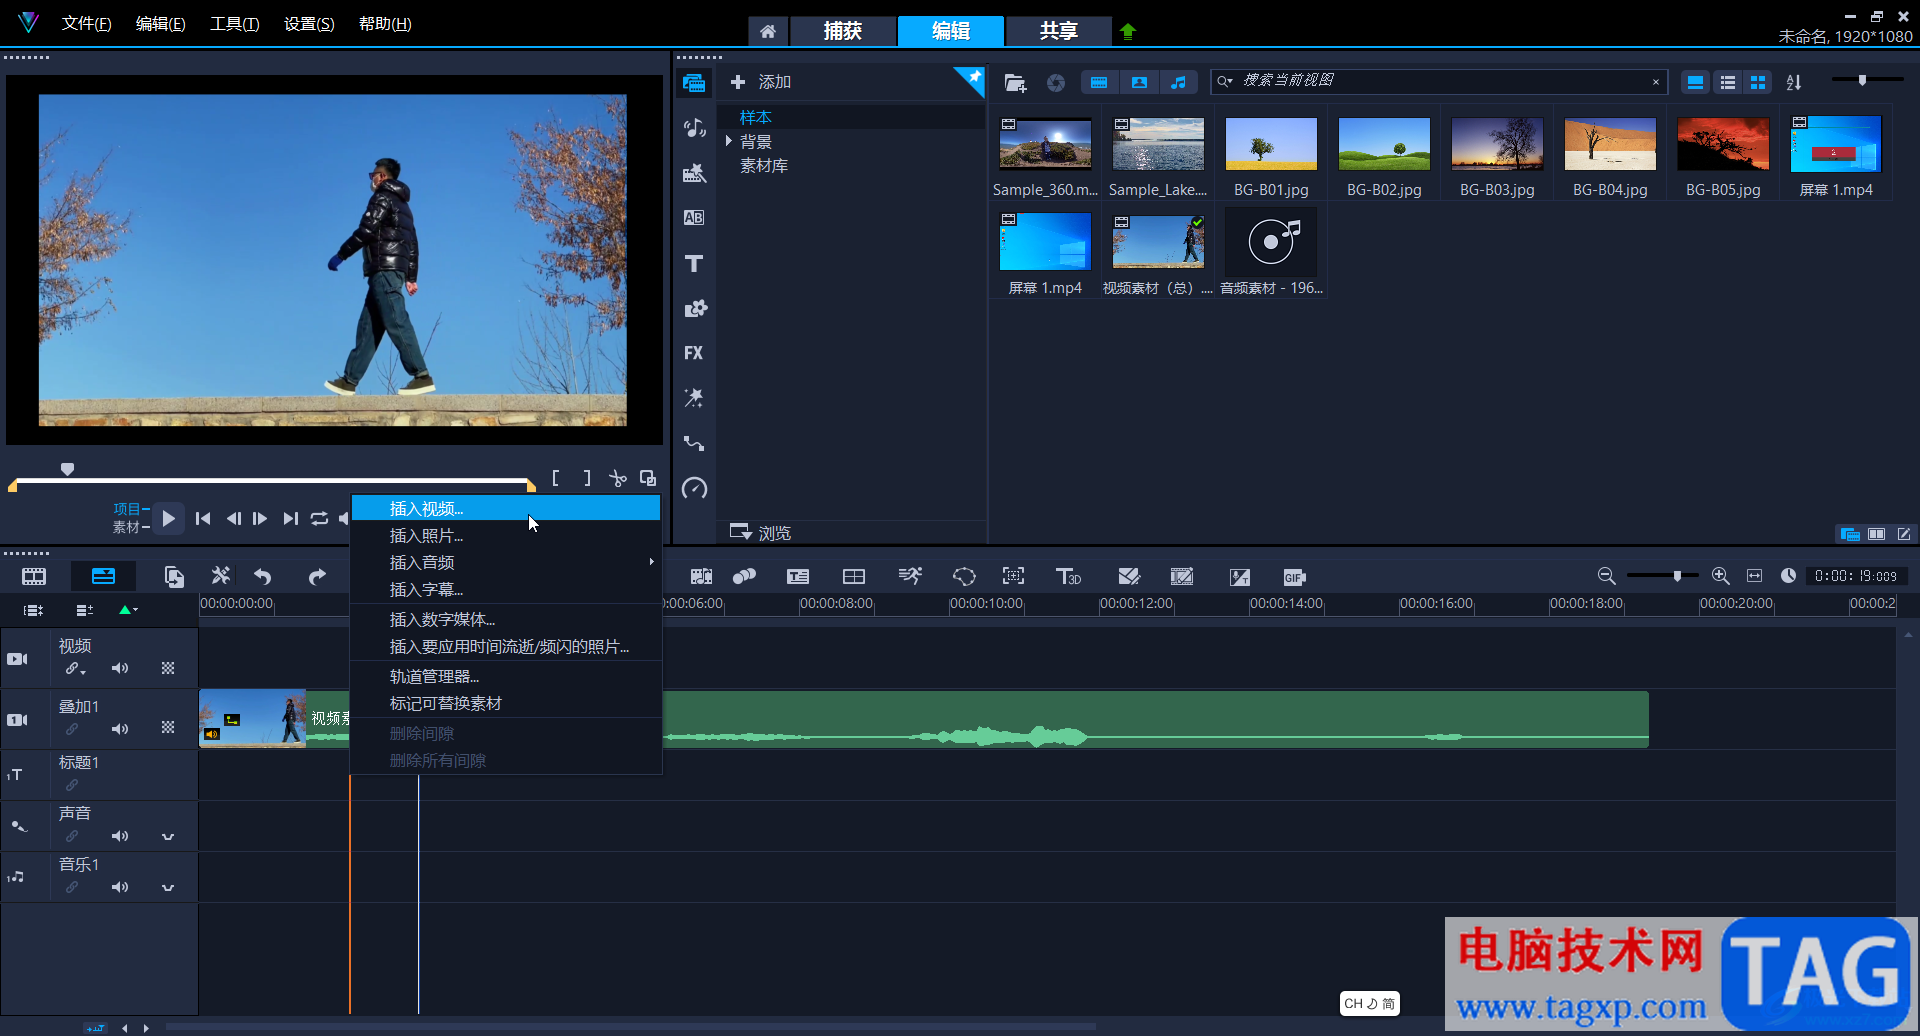Mute the 视频 track audio
Image resolution: width=1920 pixels, height=1036 pixels.
click(120, 668)
